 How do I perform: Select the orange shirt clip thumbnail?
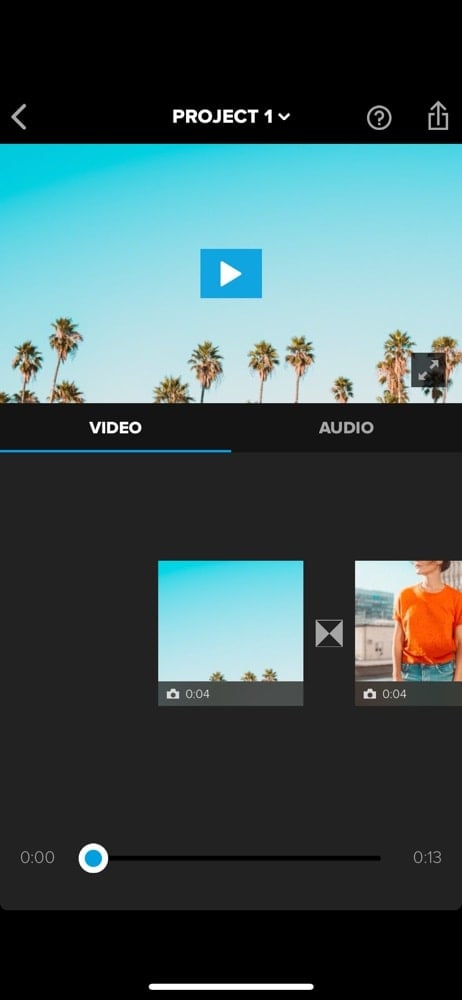(408, 633)
